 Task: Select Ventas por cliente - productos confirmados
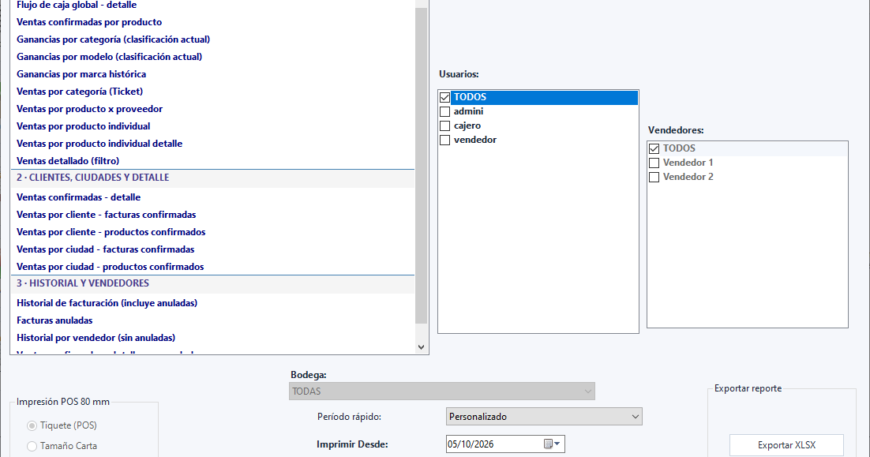(111, 232)
